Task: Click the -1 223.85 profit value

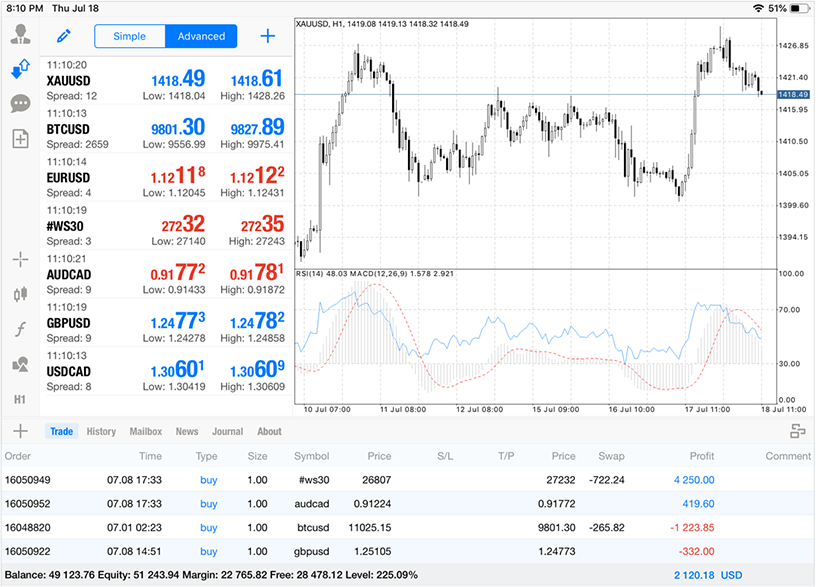Action: point(692,528)
